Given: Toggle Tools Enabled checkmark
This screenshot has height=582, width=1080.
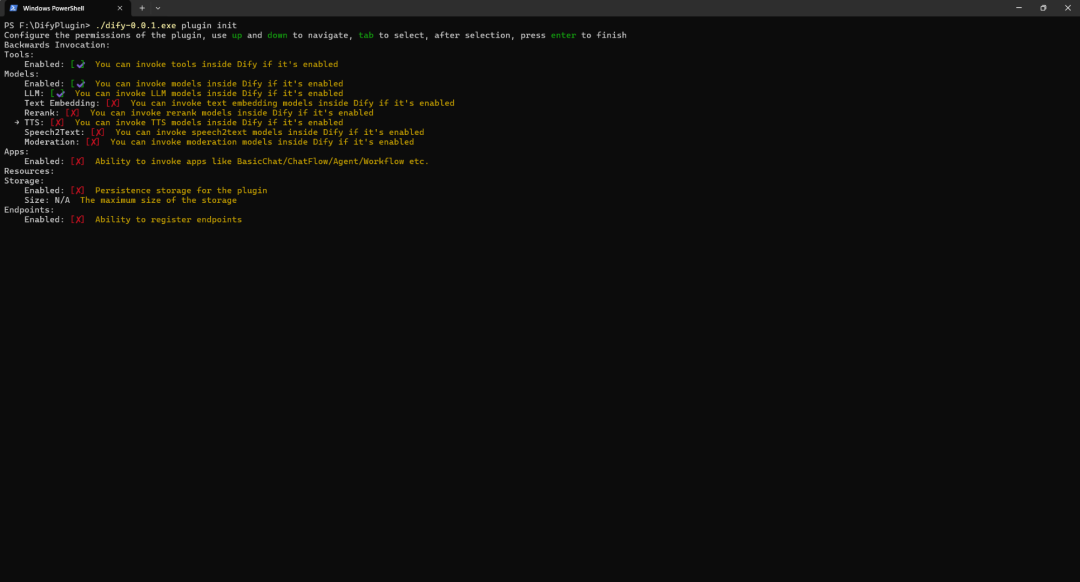Looking at the screenshot, I should pos(78,64).
